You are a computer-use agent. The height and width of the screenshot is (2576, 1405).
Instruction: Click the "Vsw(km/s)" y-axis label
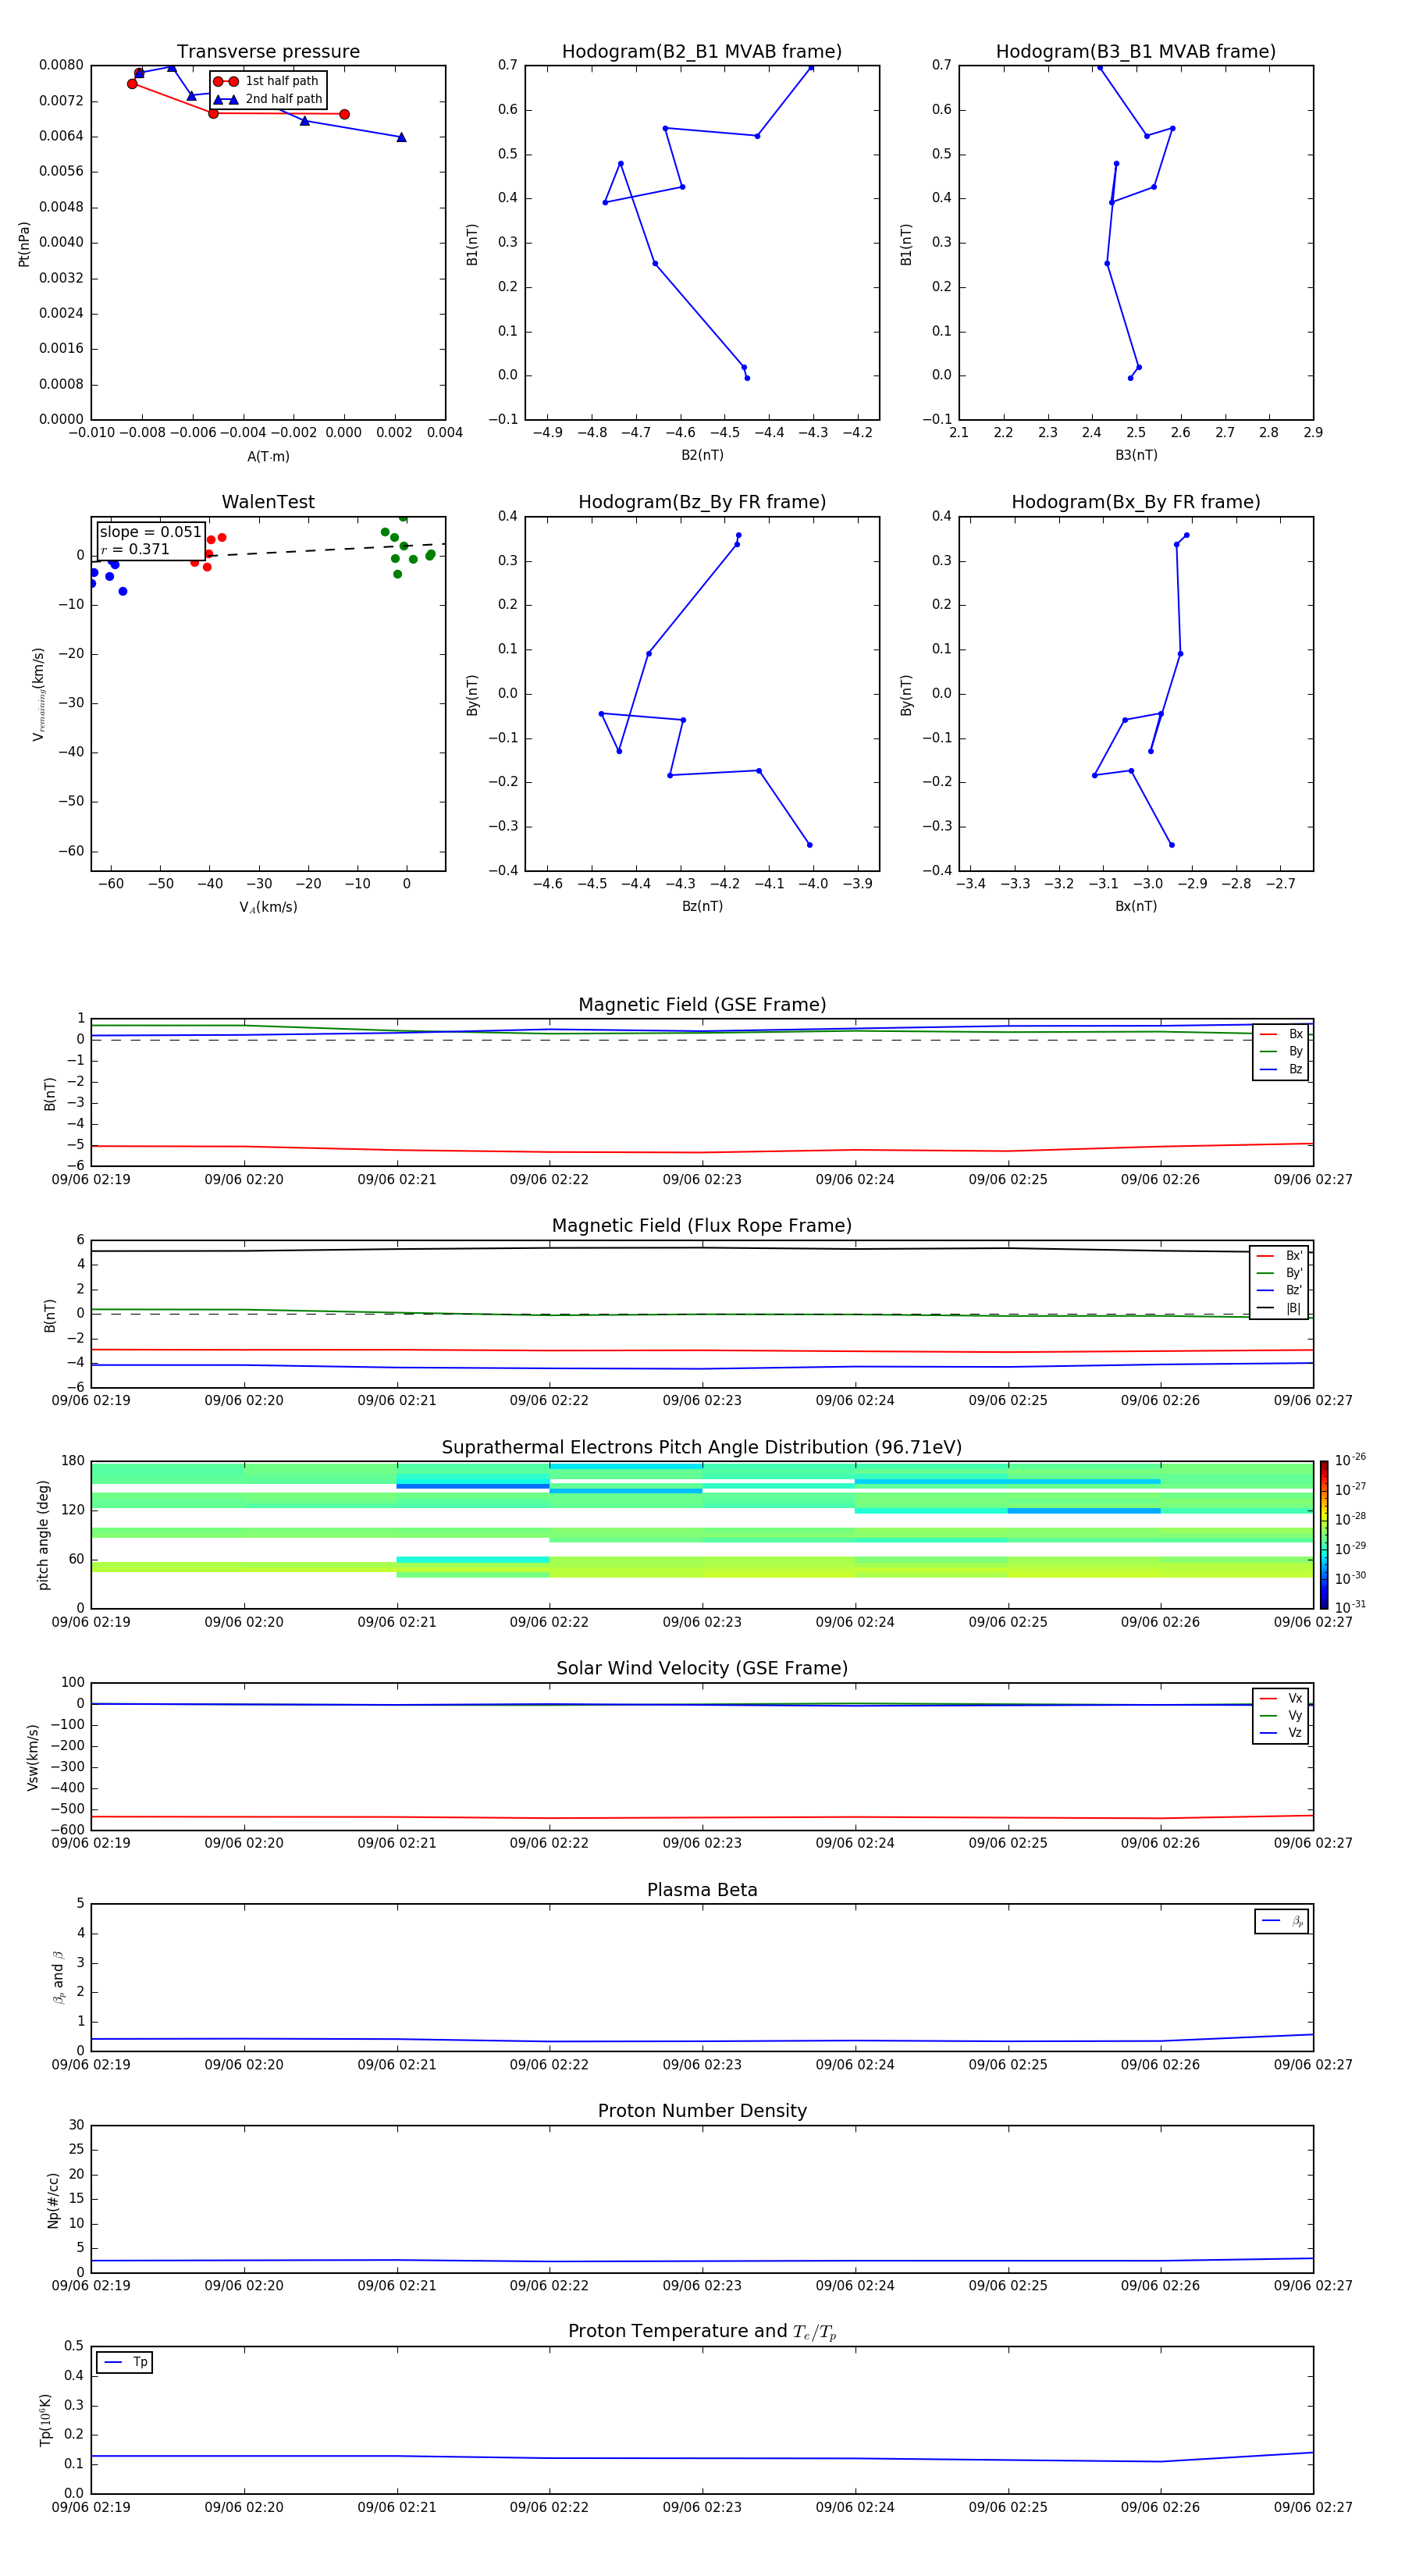click(33, 1757)
